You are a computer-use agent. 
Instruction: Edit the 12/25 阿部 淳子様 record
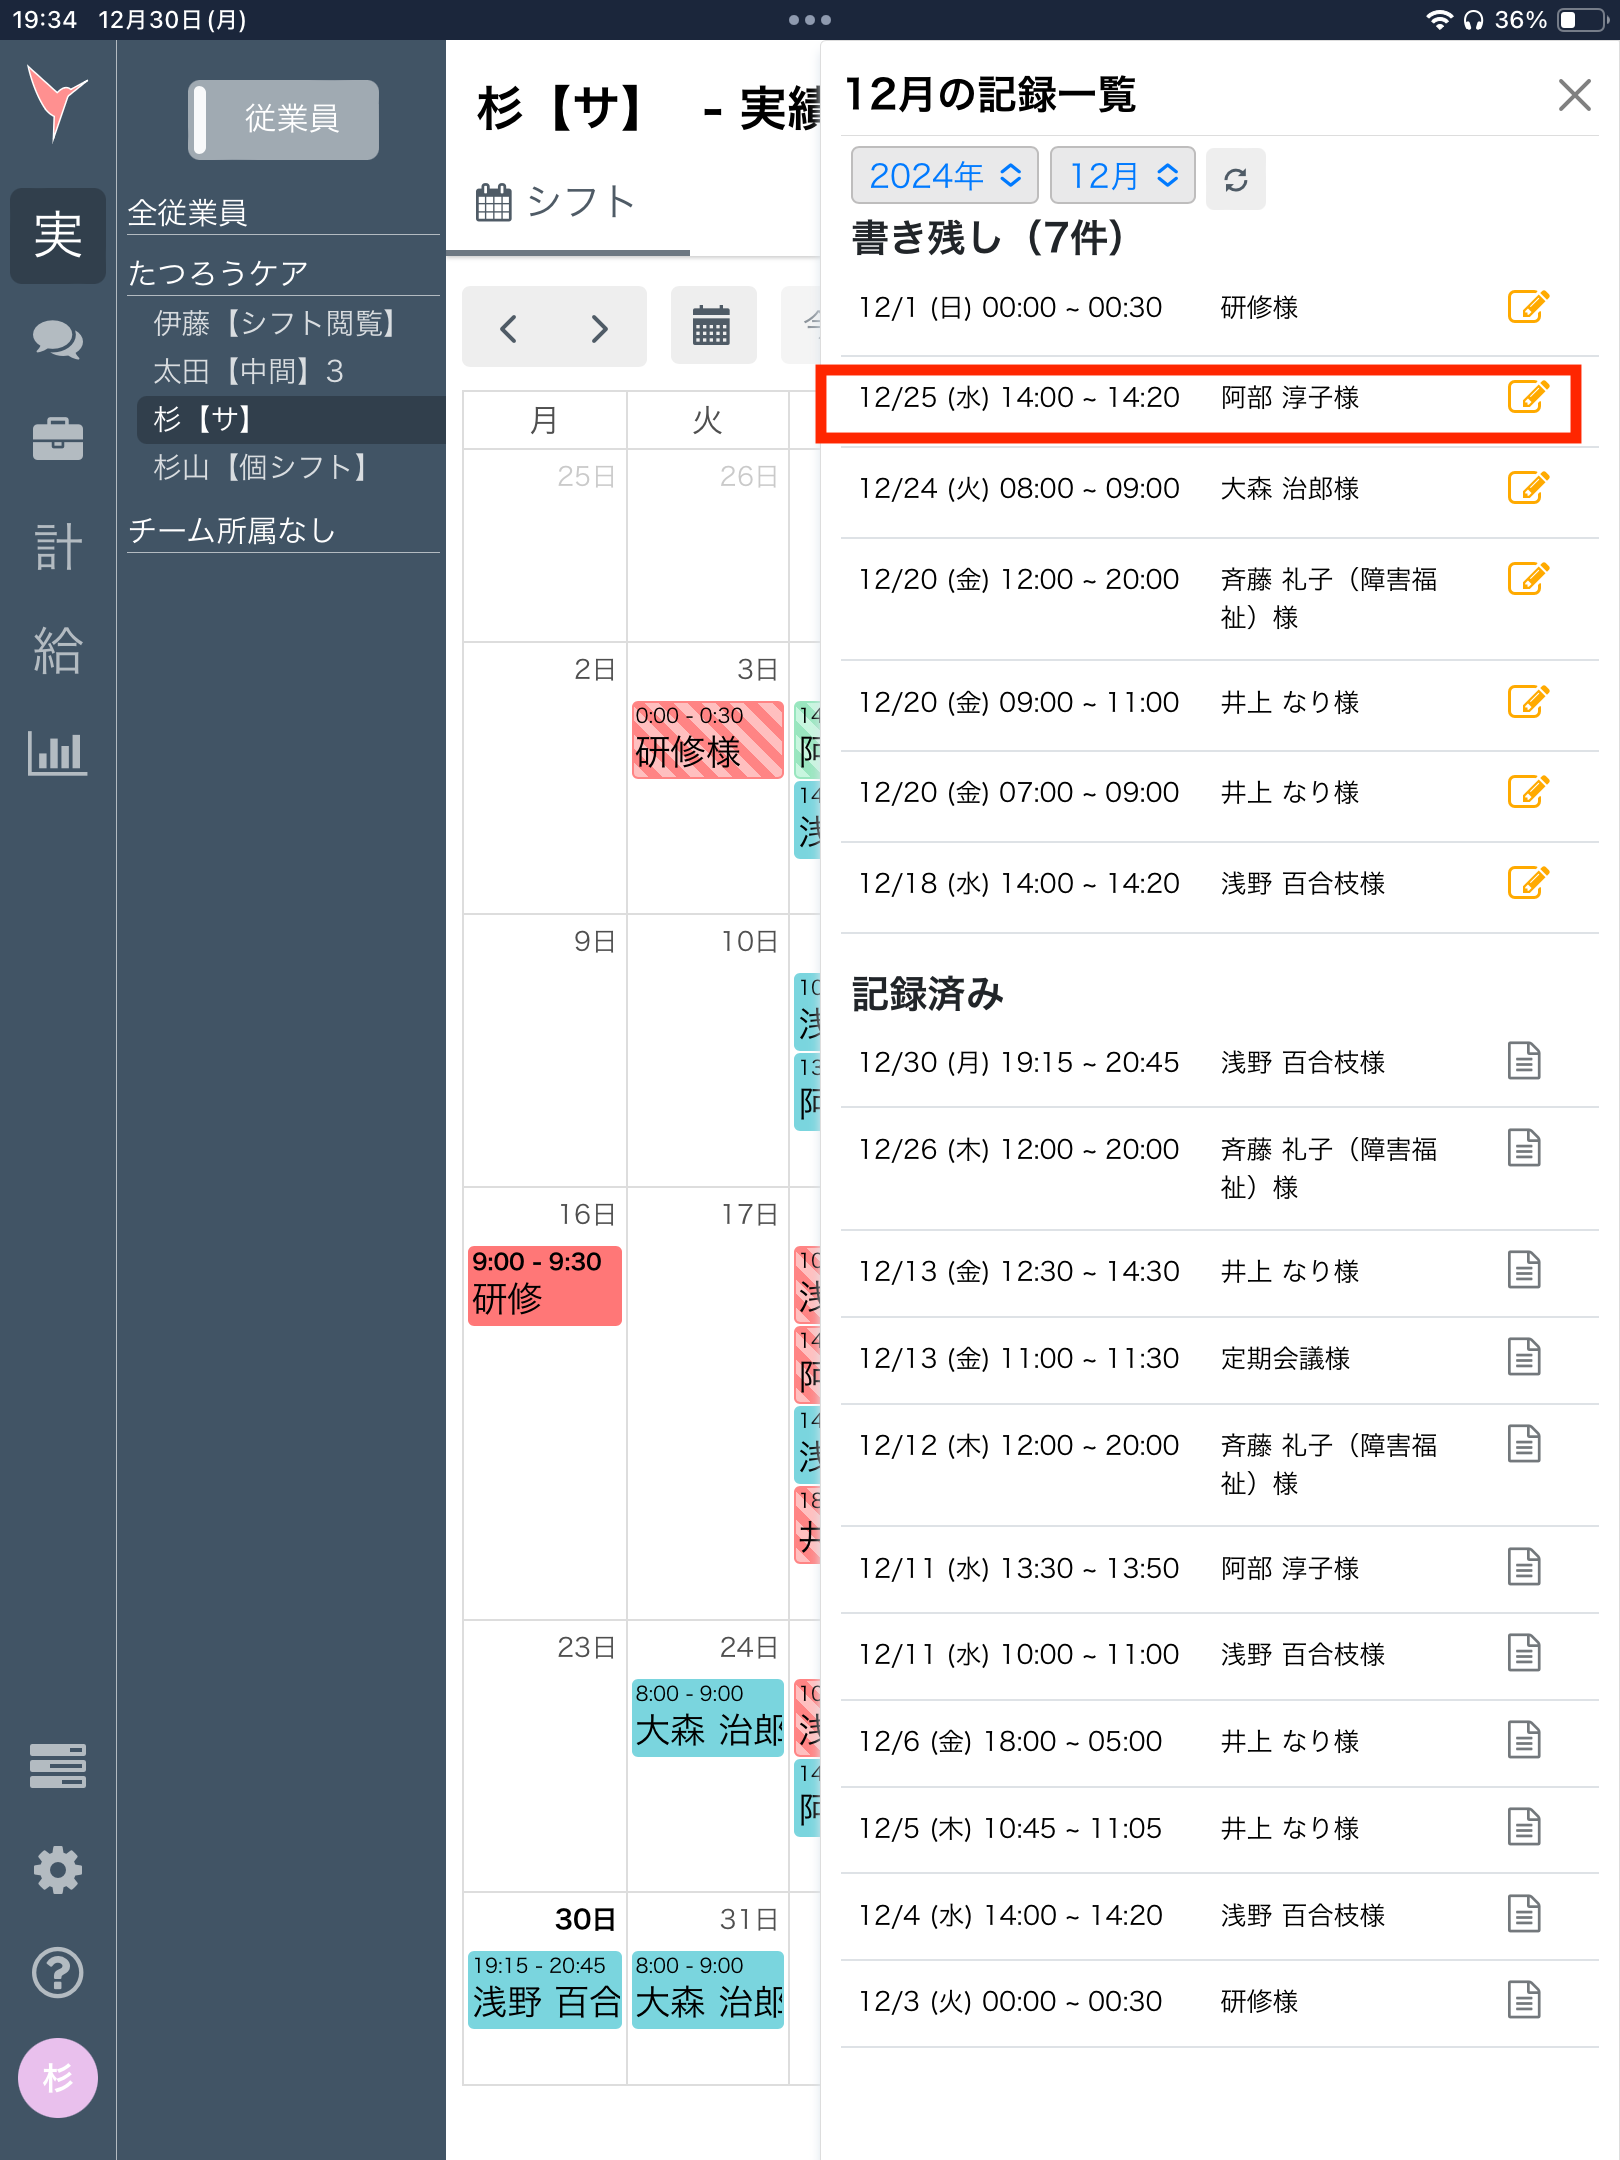point(1527,397)
